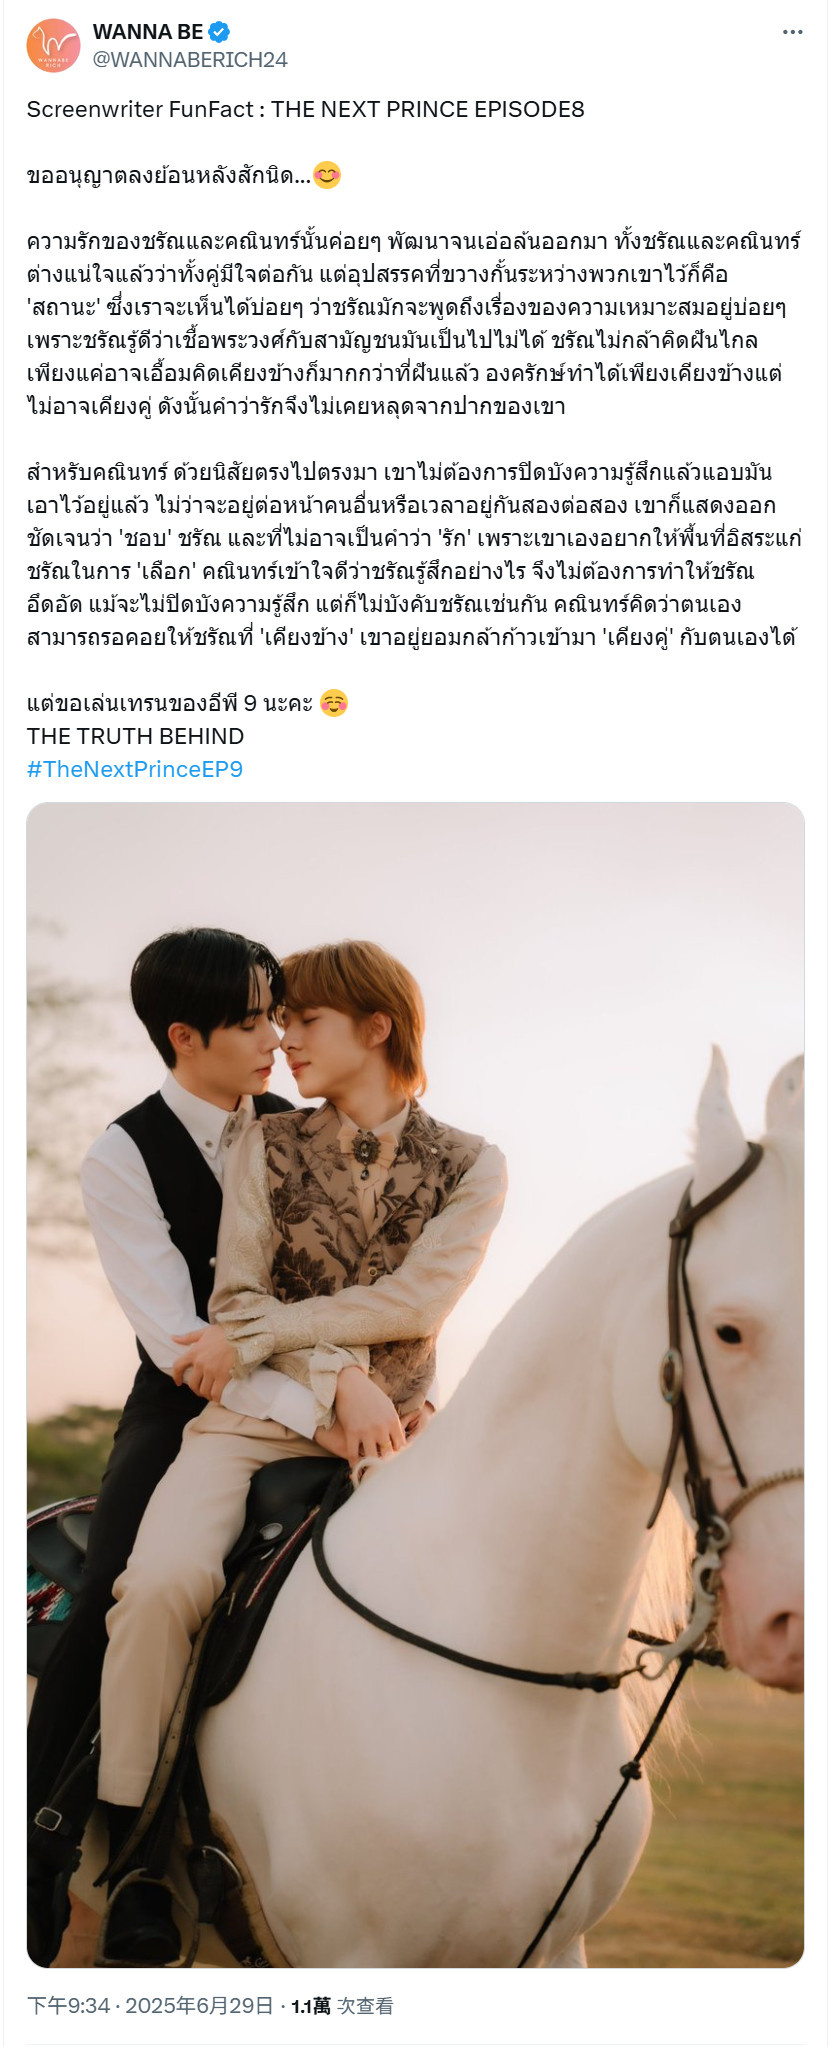The height and width of the screenshot is (2047, 836).
Task: Open the attached photo of the horse riders
Action: coord(416,1385)
